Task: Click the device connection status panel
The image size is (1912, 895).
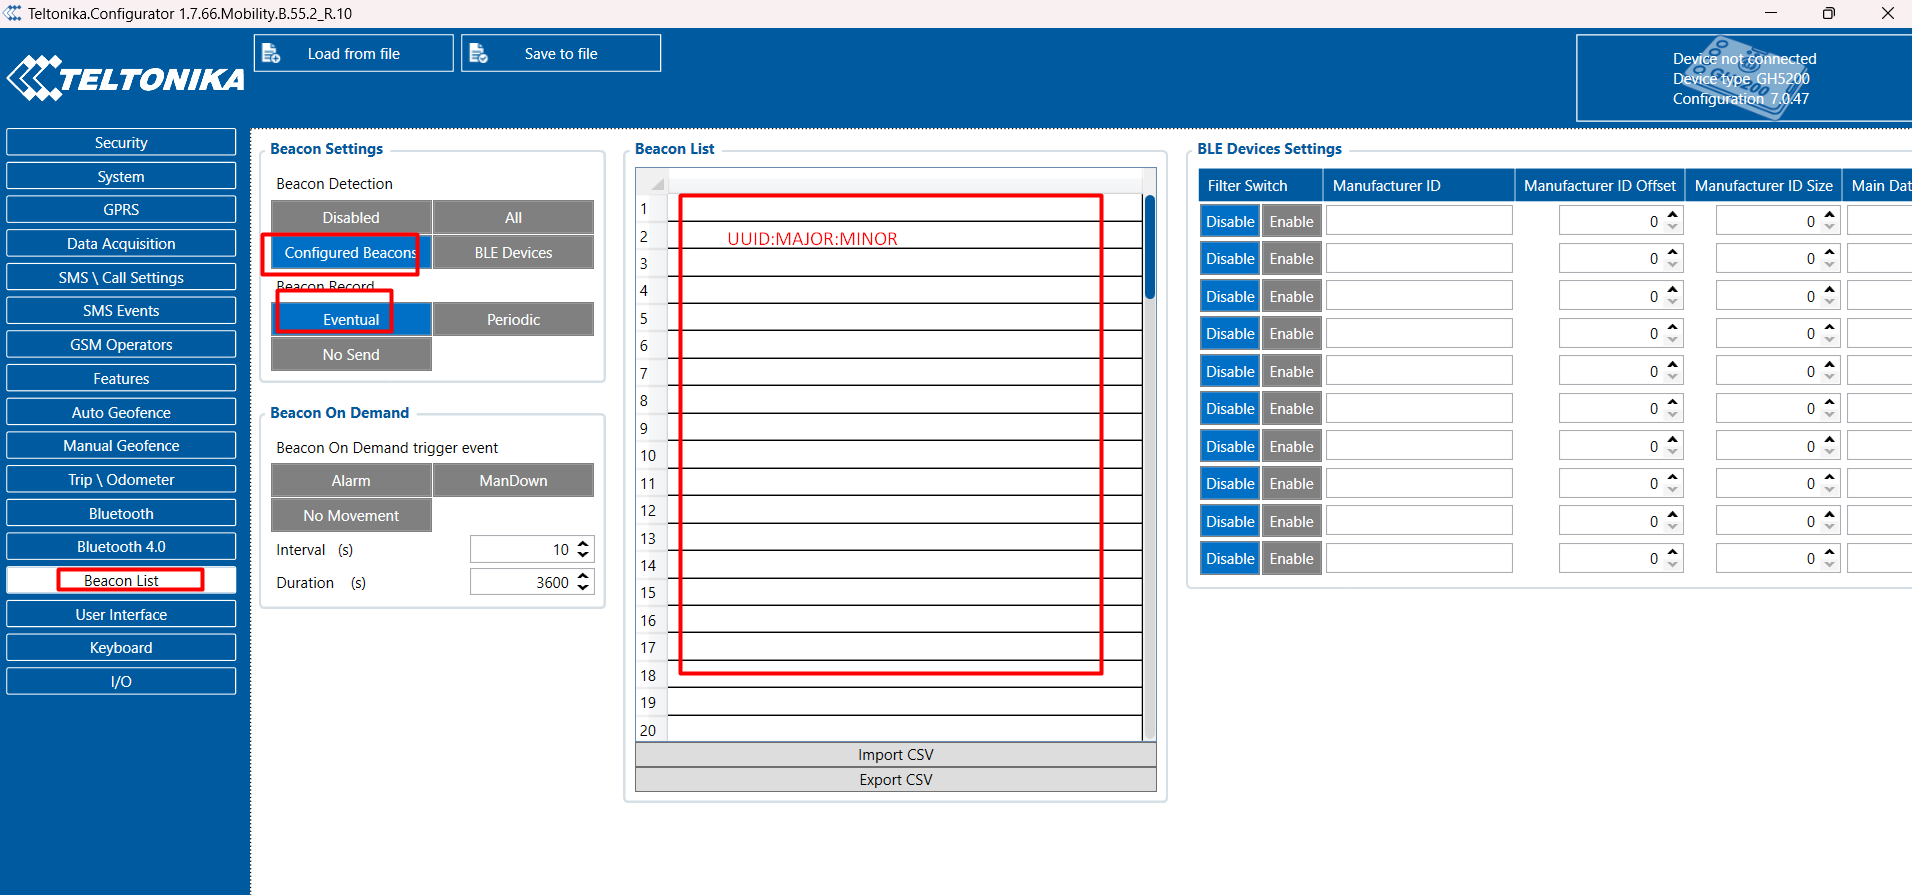Action: point(1744,79)
